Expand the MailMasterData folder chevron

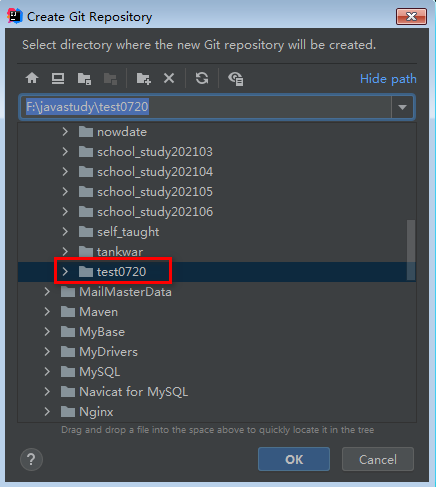coord(47,292)
